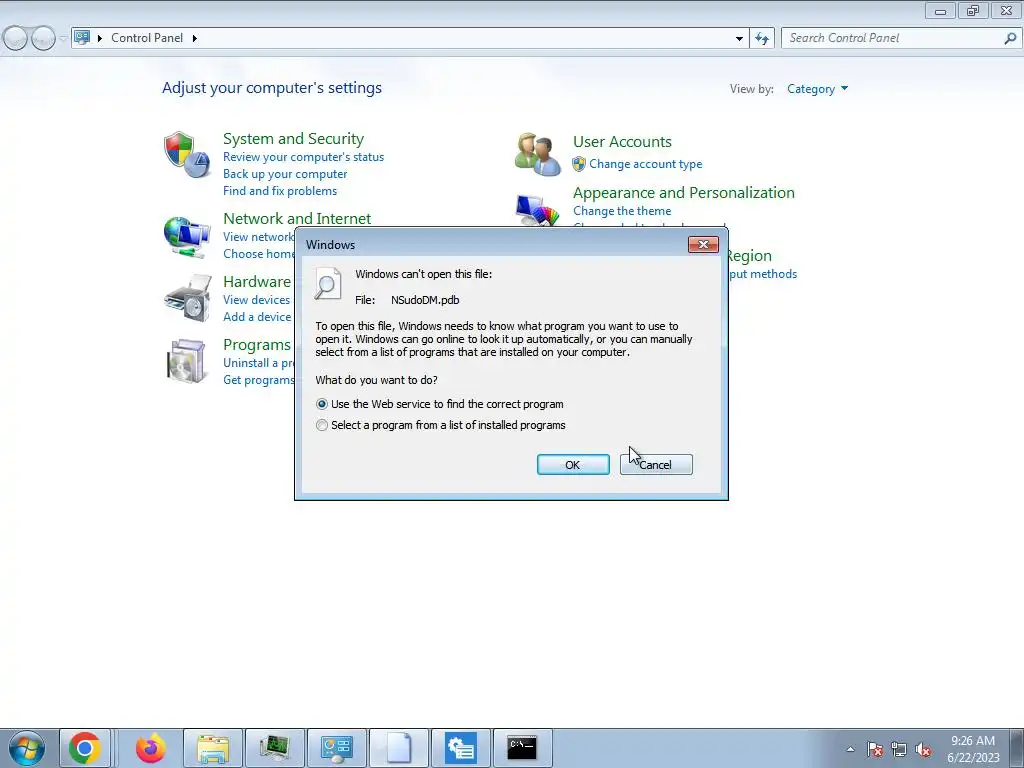Click the Appearance and Personalization monitor icon

537,210
